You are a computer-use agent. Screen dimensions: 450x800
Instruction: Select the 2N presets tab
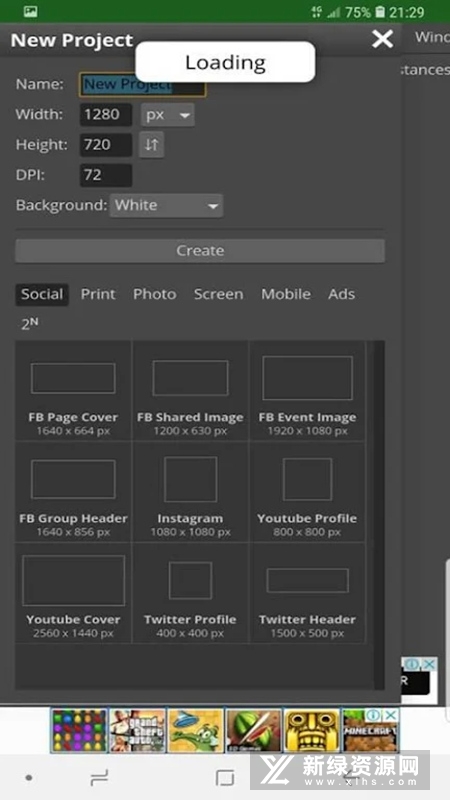pos(30,324)
